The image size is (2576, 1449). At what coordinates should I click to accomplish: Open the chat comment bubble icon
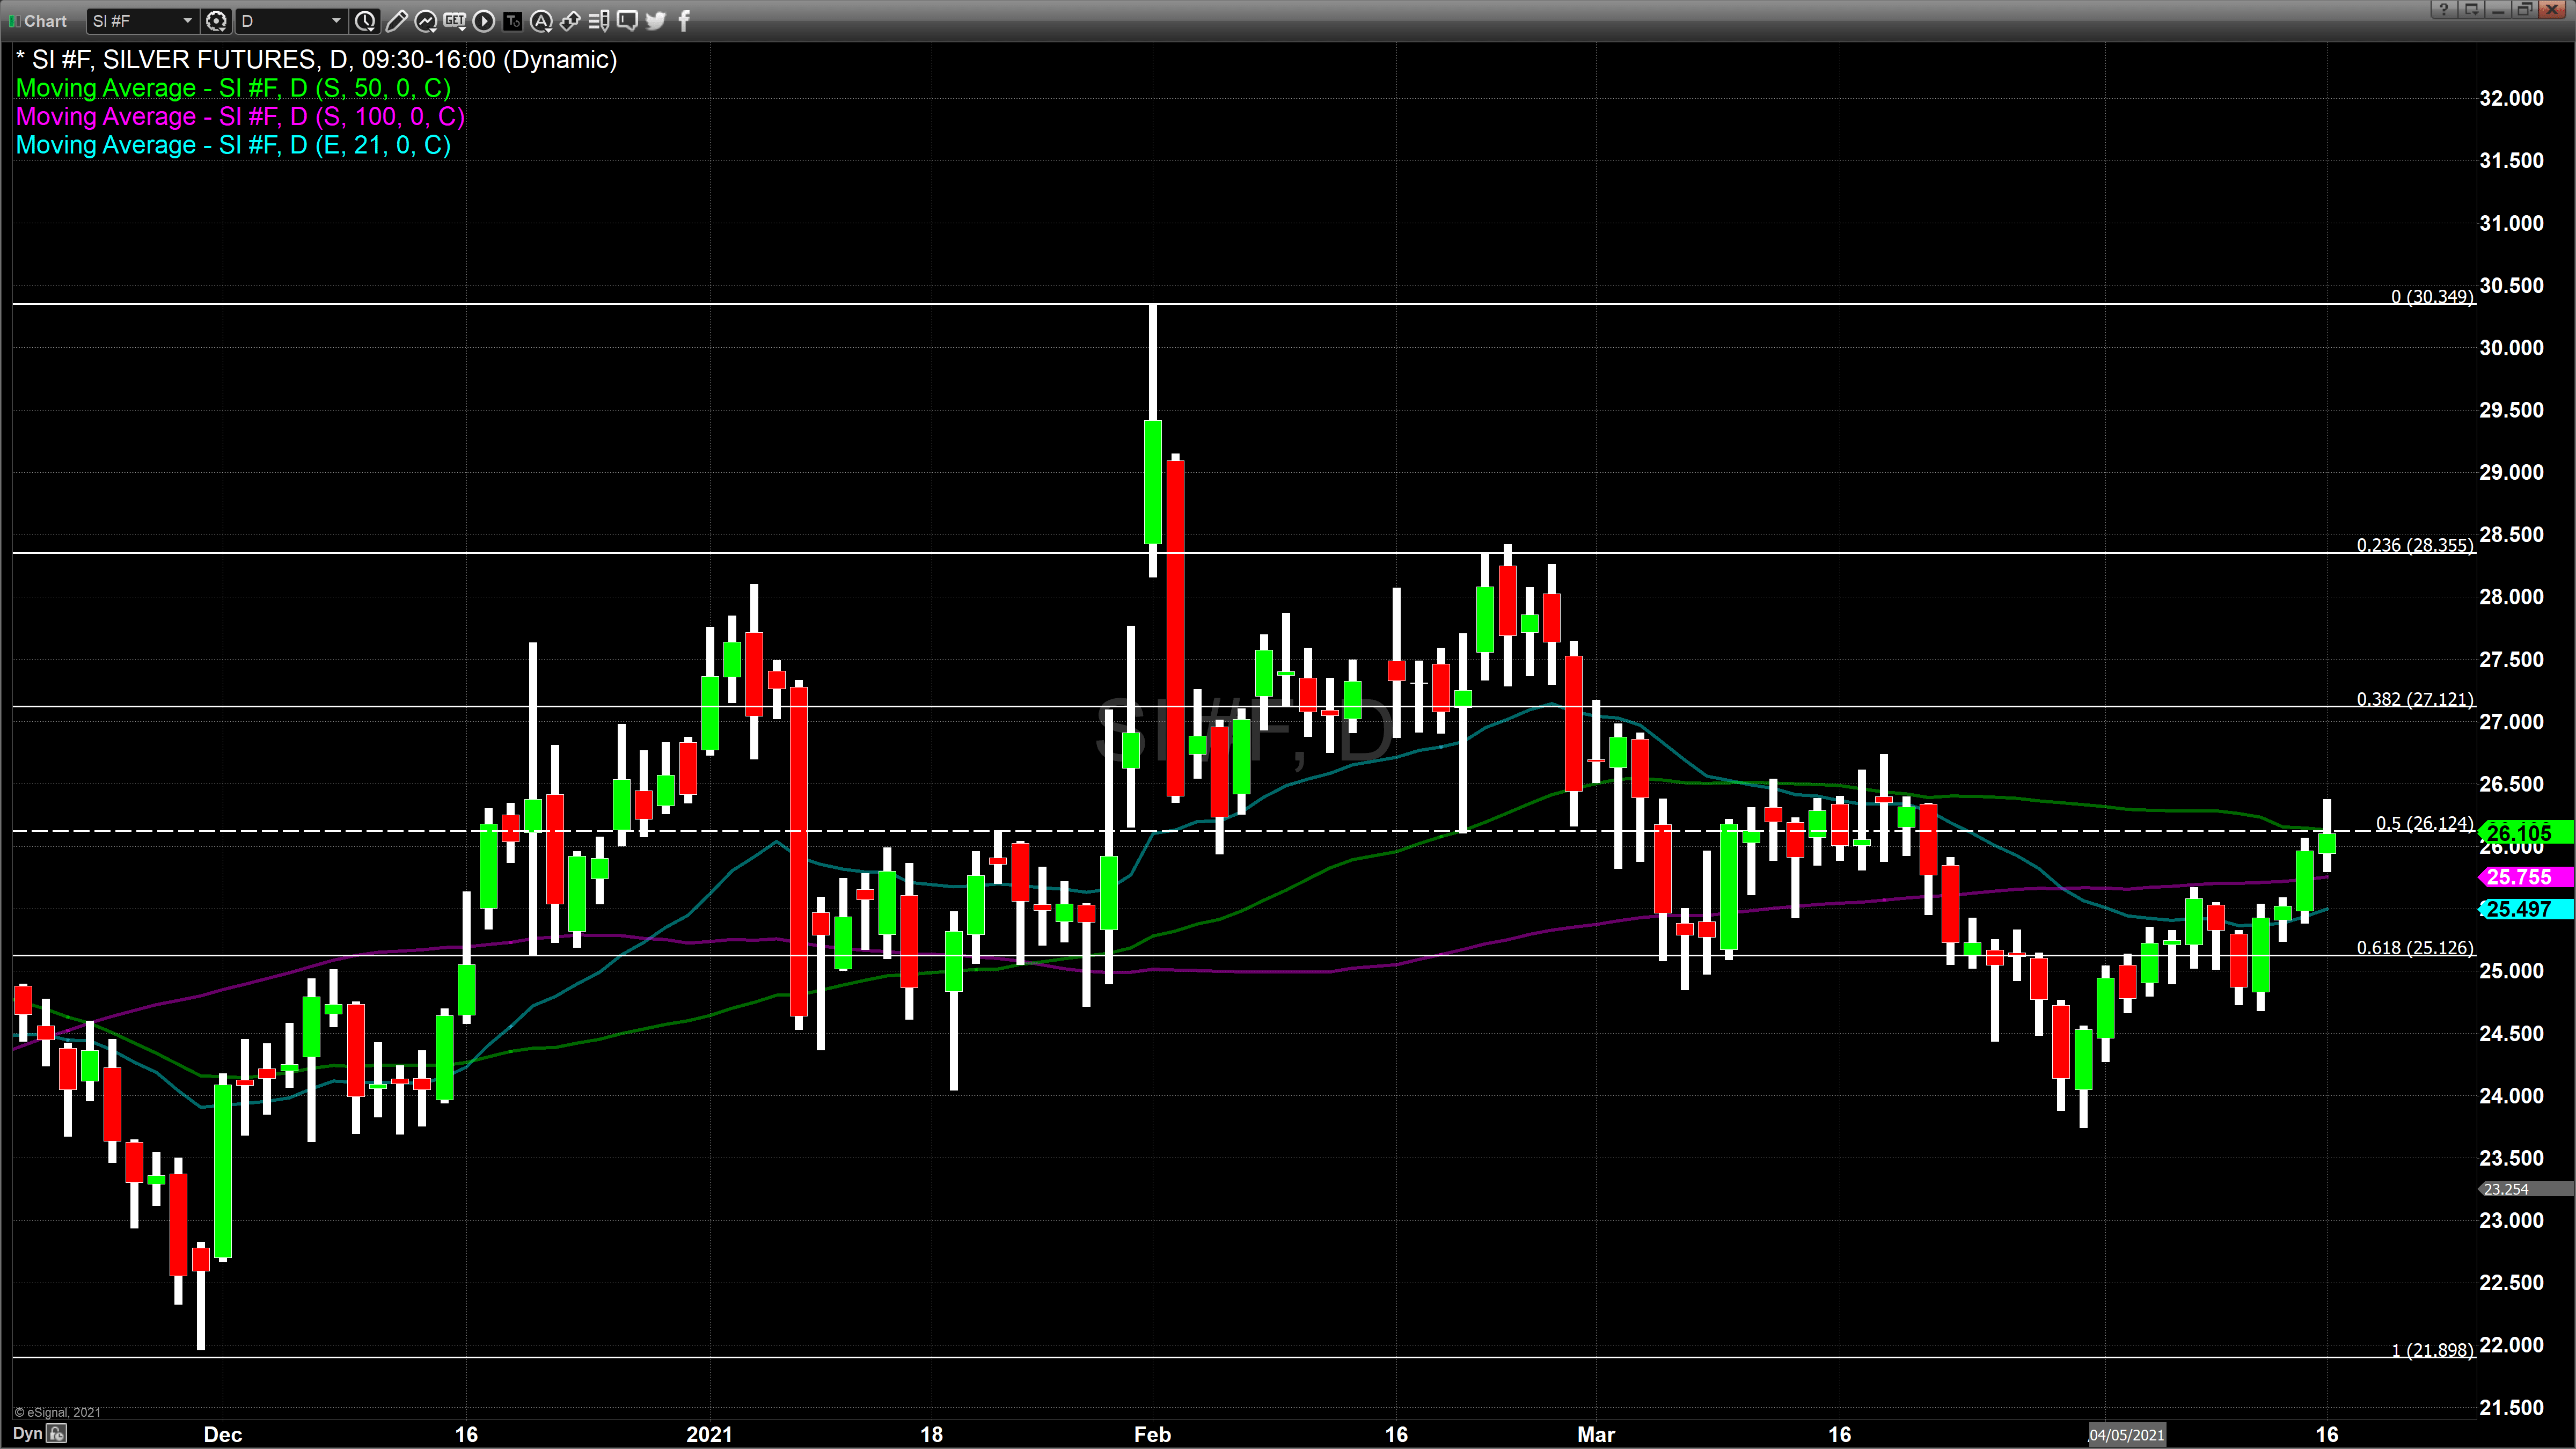click(628, 20)
